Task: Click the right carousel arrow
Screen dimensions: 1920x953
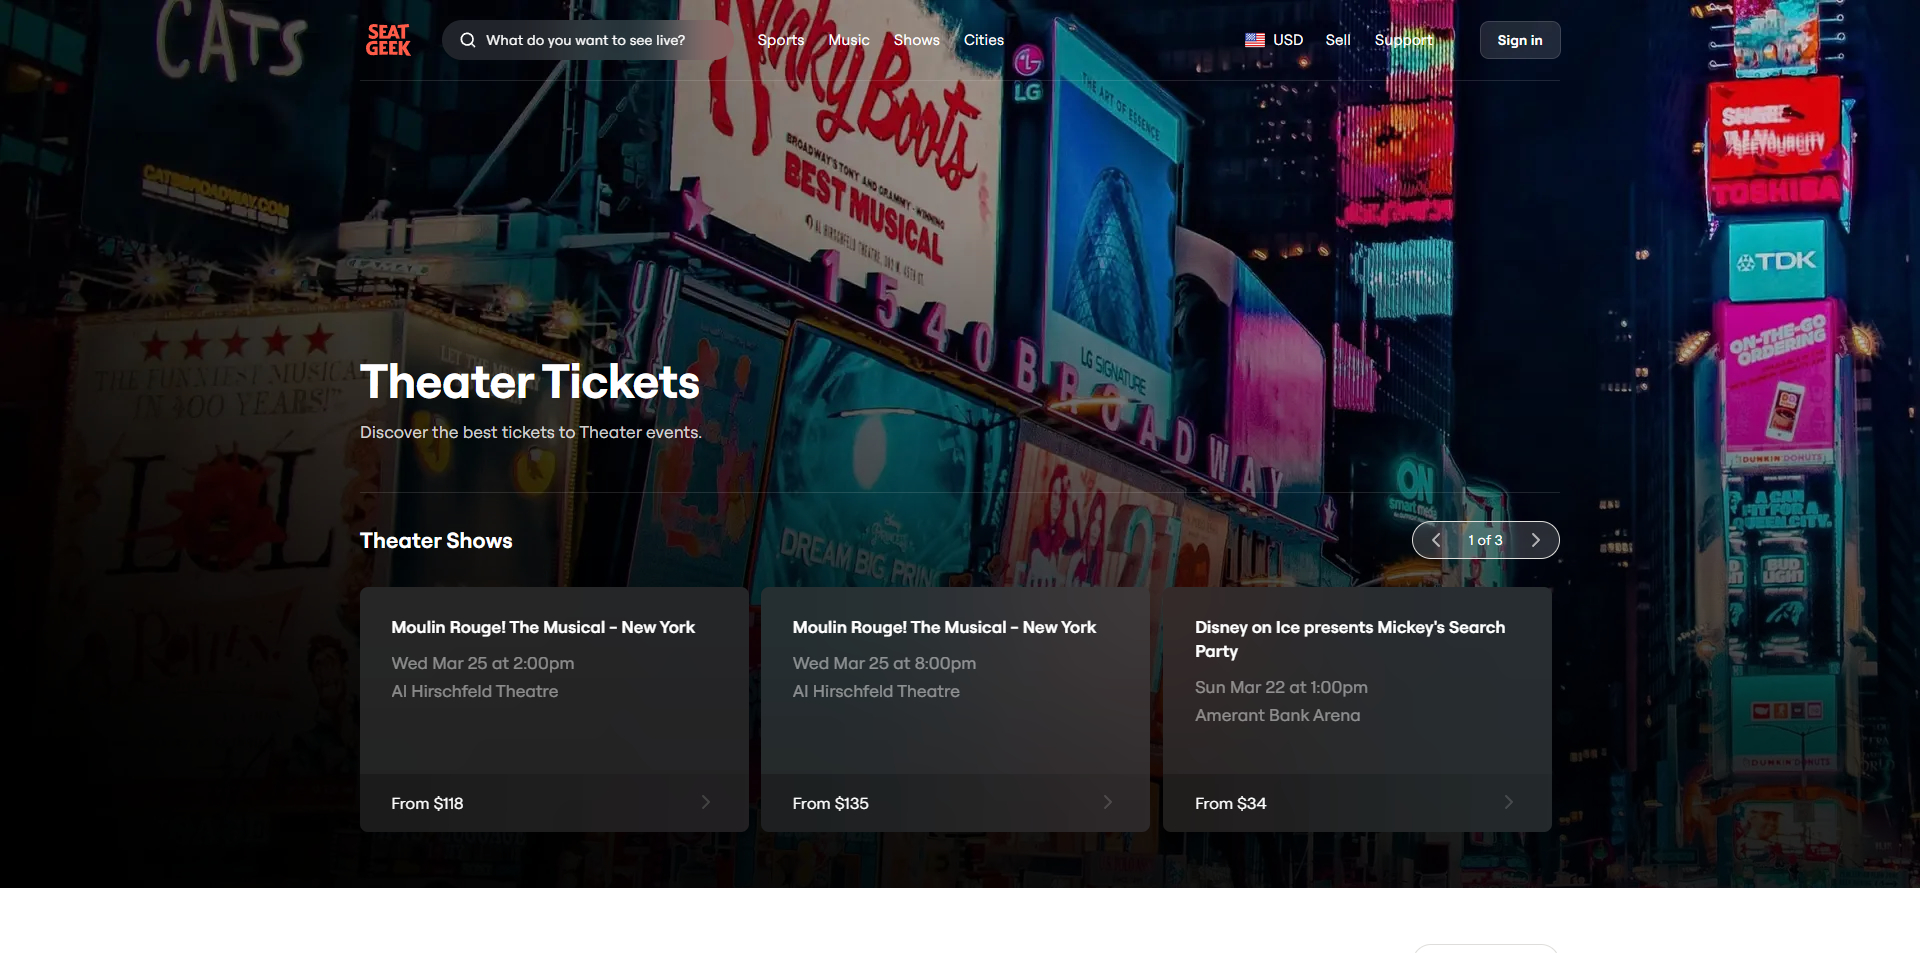Action: click(1536, 539)
